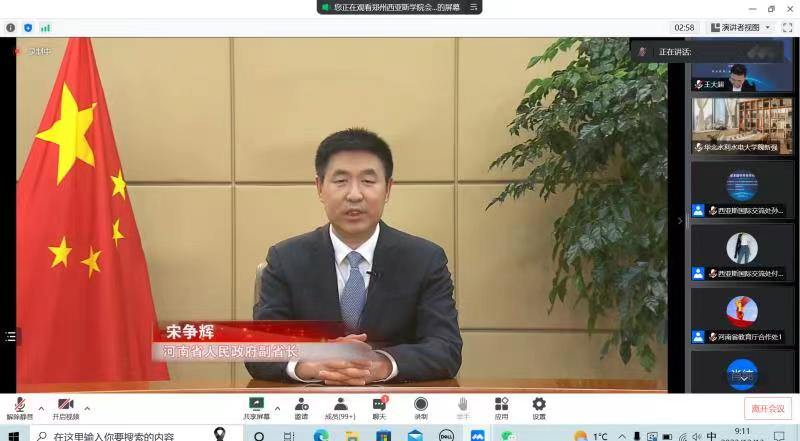Image resolution: width=800 pixels, height=441 pixels.
Task: Open the screen-share banner menu icon
Action: pos(475,7)
